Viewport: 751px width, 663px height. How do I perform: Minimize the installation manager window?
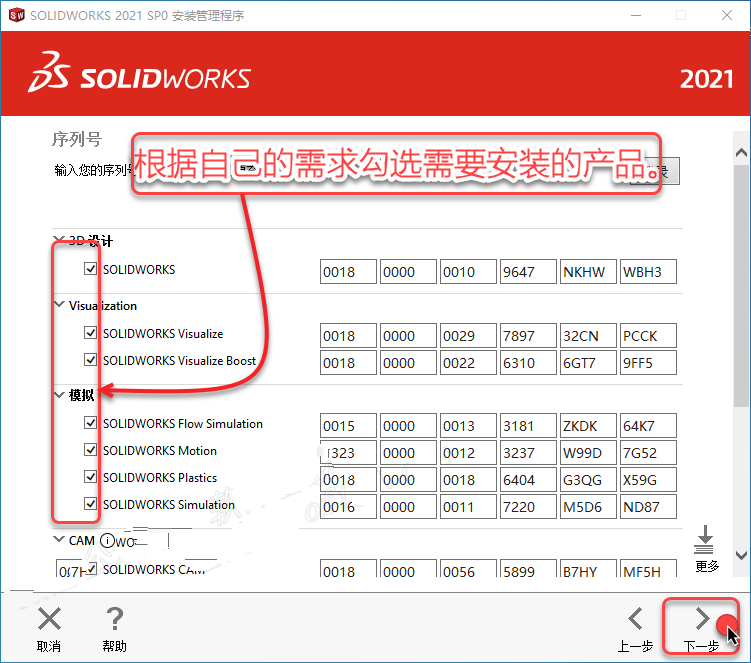636,15
